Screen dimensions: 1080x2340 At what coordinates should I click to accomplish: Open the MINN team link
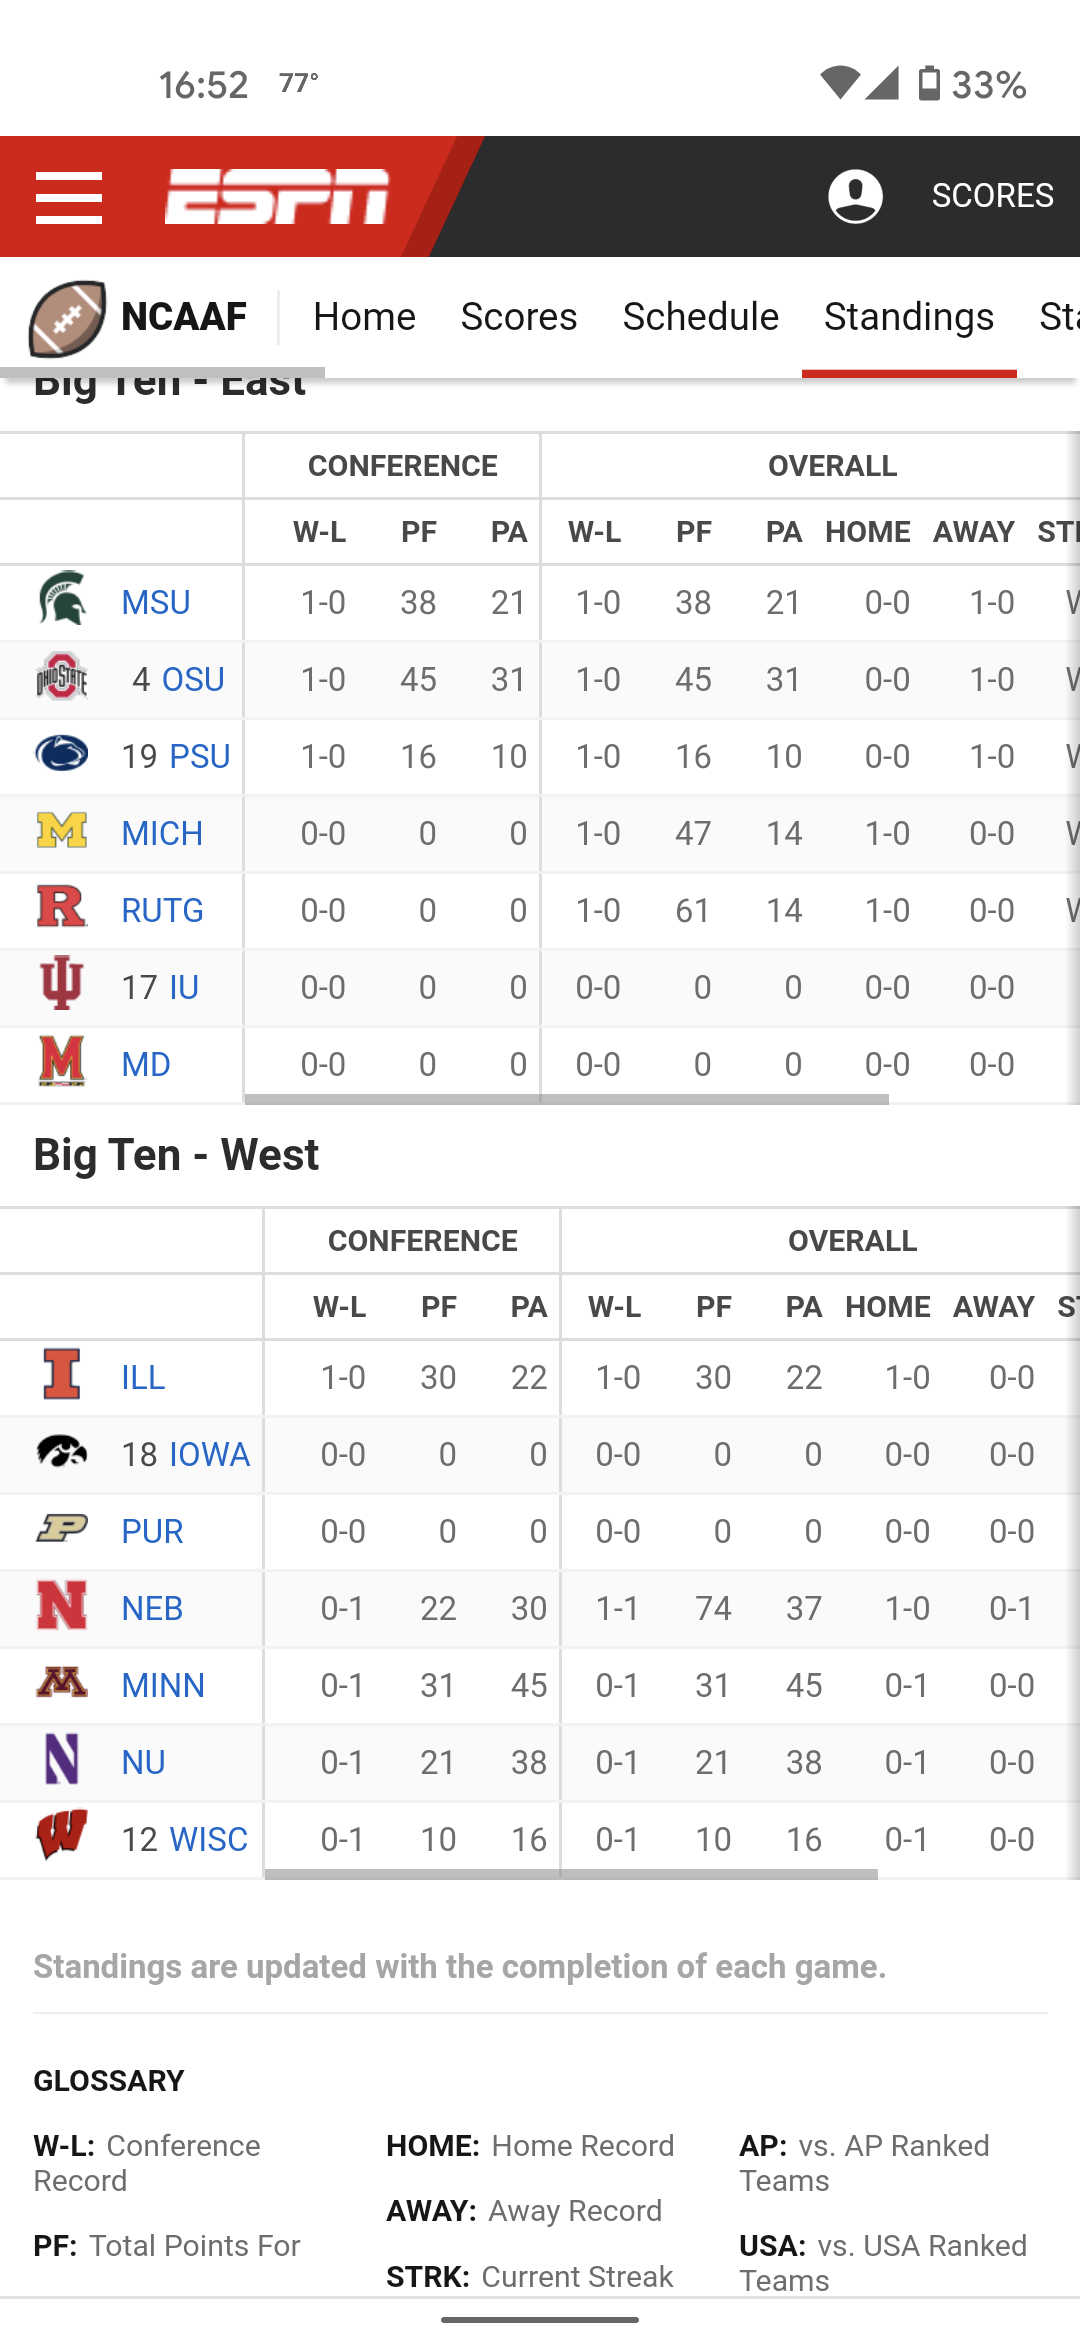163,1685
